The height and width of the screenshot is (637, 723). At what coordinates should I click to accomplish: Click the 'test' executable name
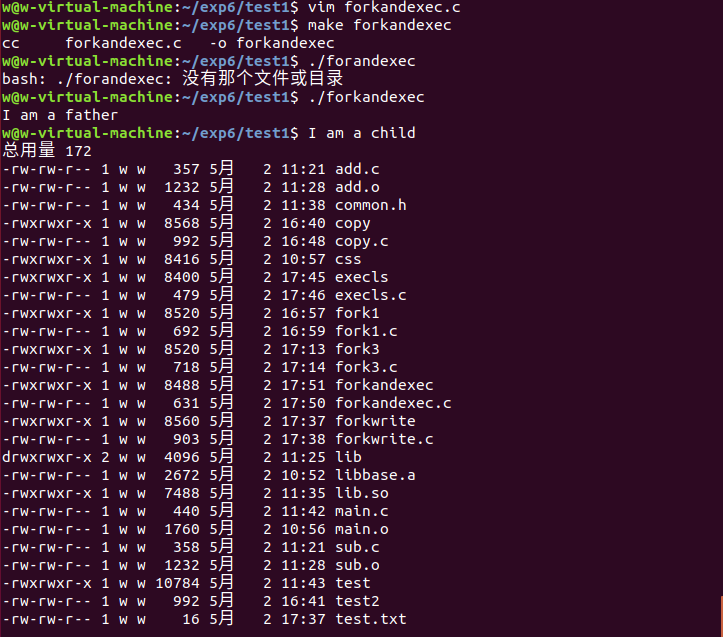tap(352, 583)
